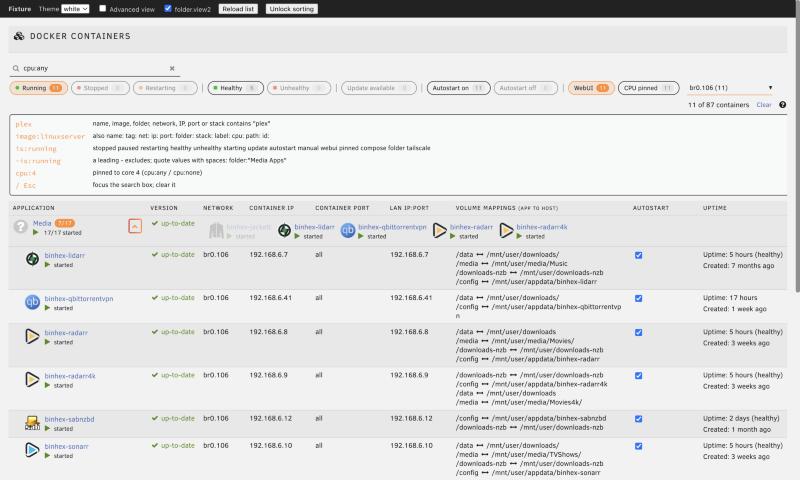
Task: Open the binhex-sonarr container row link
Action: point(66,446)
